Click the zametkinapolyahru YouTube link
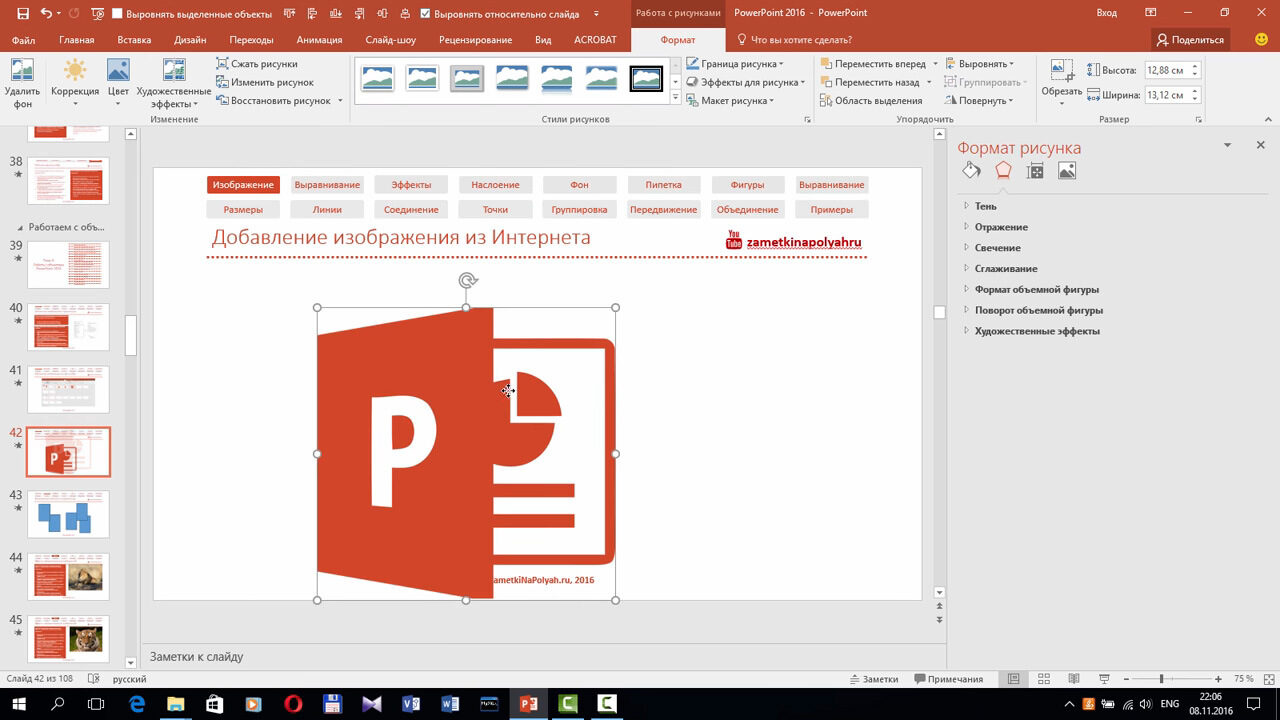Image resolution: width=1280 pixels, height=720 pixels. point(803,242)
